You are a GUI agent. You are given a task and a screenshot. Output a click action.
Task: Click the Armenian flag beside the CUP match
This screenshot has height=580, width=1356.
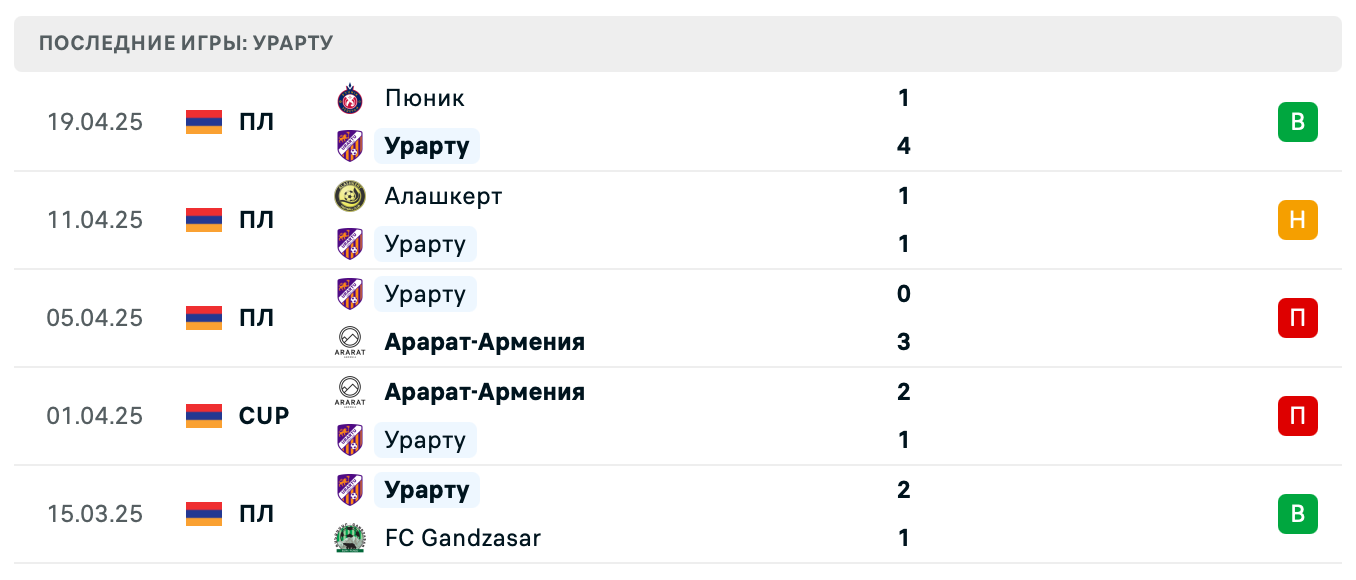203,416
